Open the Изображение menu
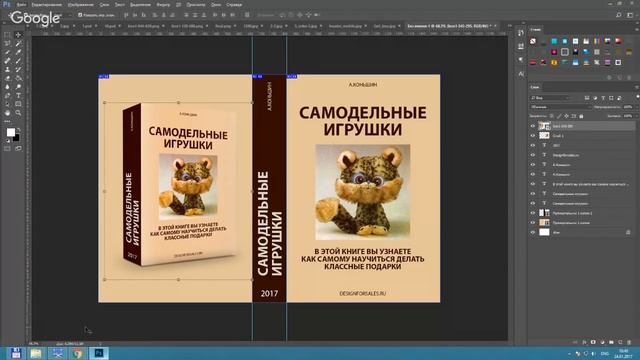The height and width of the screenshot is (360, 640). coord(80,5)
